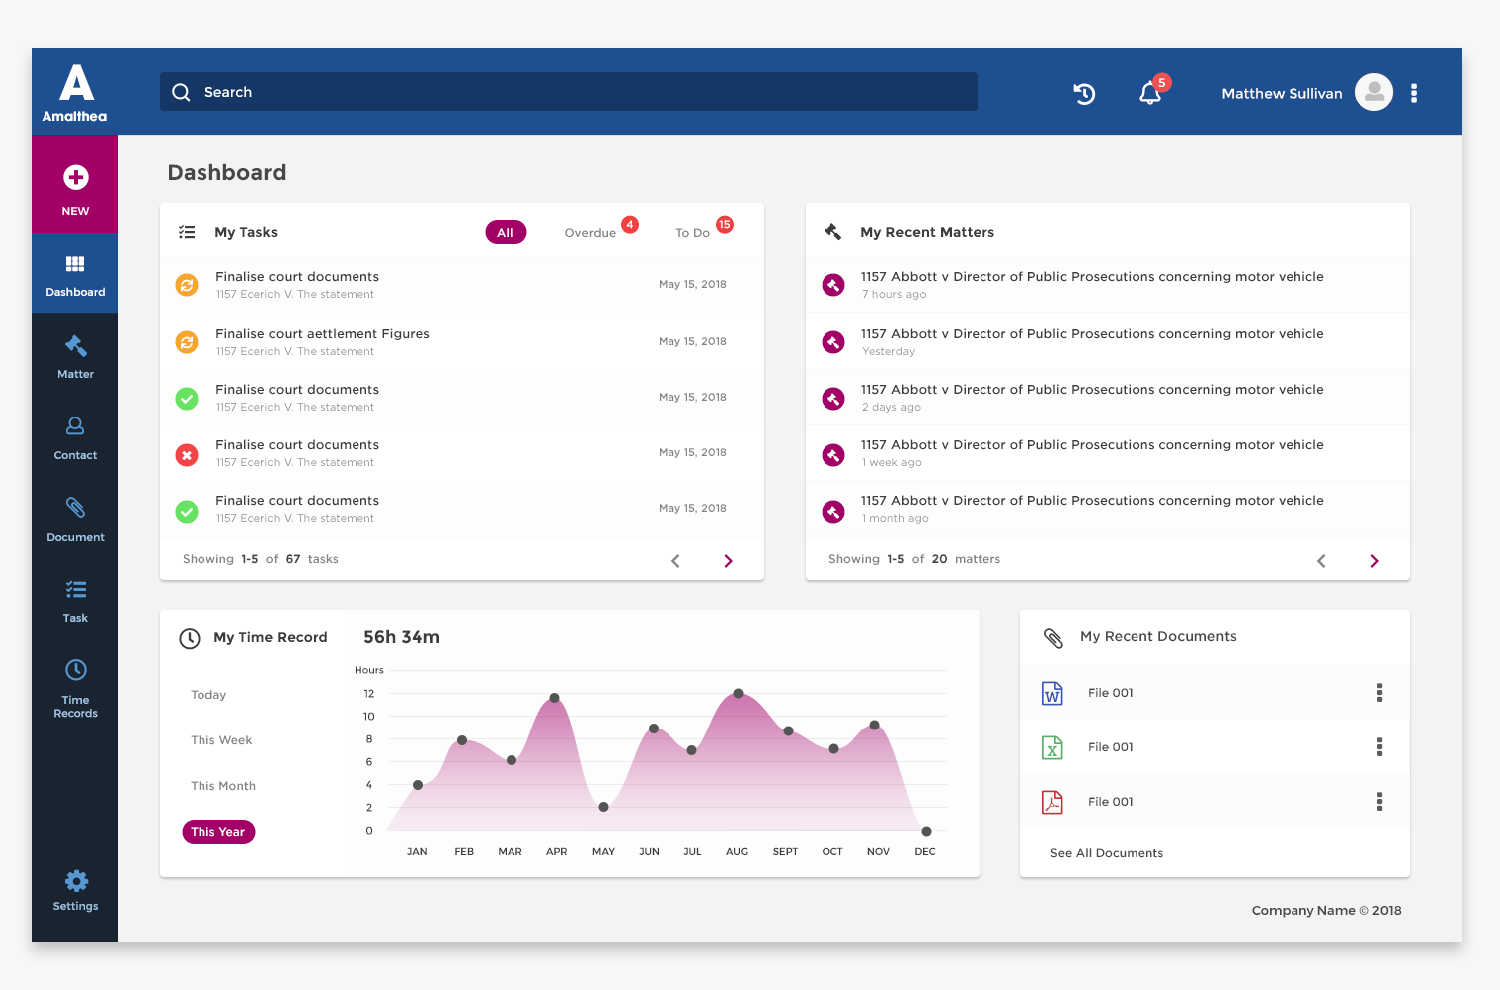Click the history clock icon in header
The image size is (1500, 990).
click(1084, 93)
